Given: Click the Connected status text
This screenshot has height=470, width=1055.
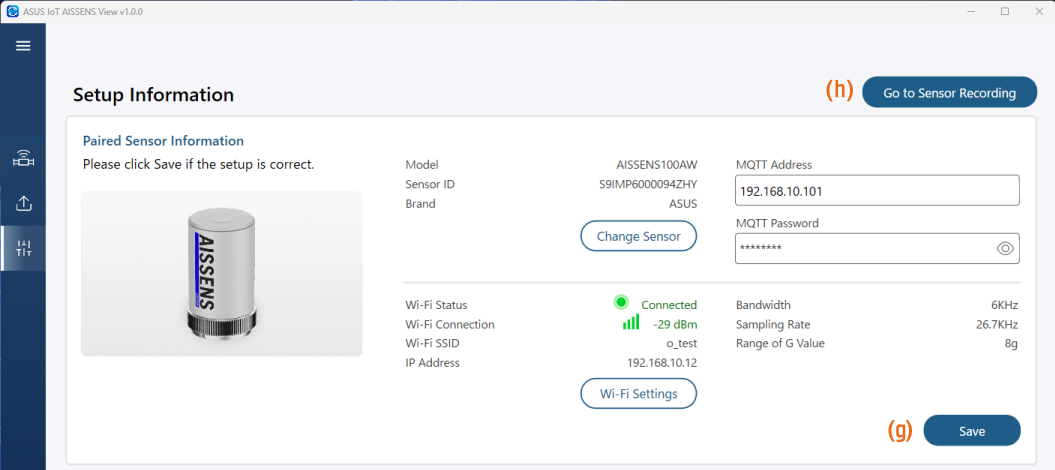Looking at the screenshot, I should (669, 305).
